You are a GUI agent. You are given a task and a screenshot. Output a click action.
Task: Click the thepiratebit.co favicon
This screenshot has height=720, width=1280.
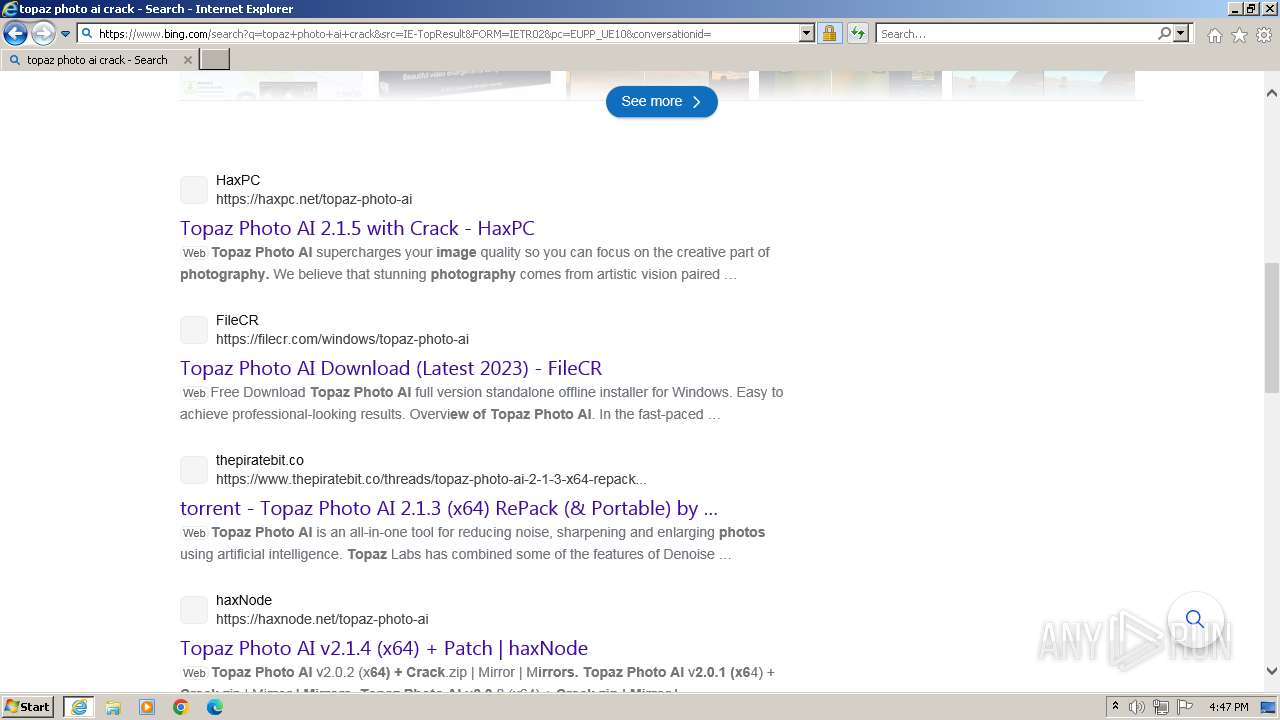(x=194, y=470)
